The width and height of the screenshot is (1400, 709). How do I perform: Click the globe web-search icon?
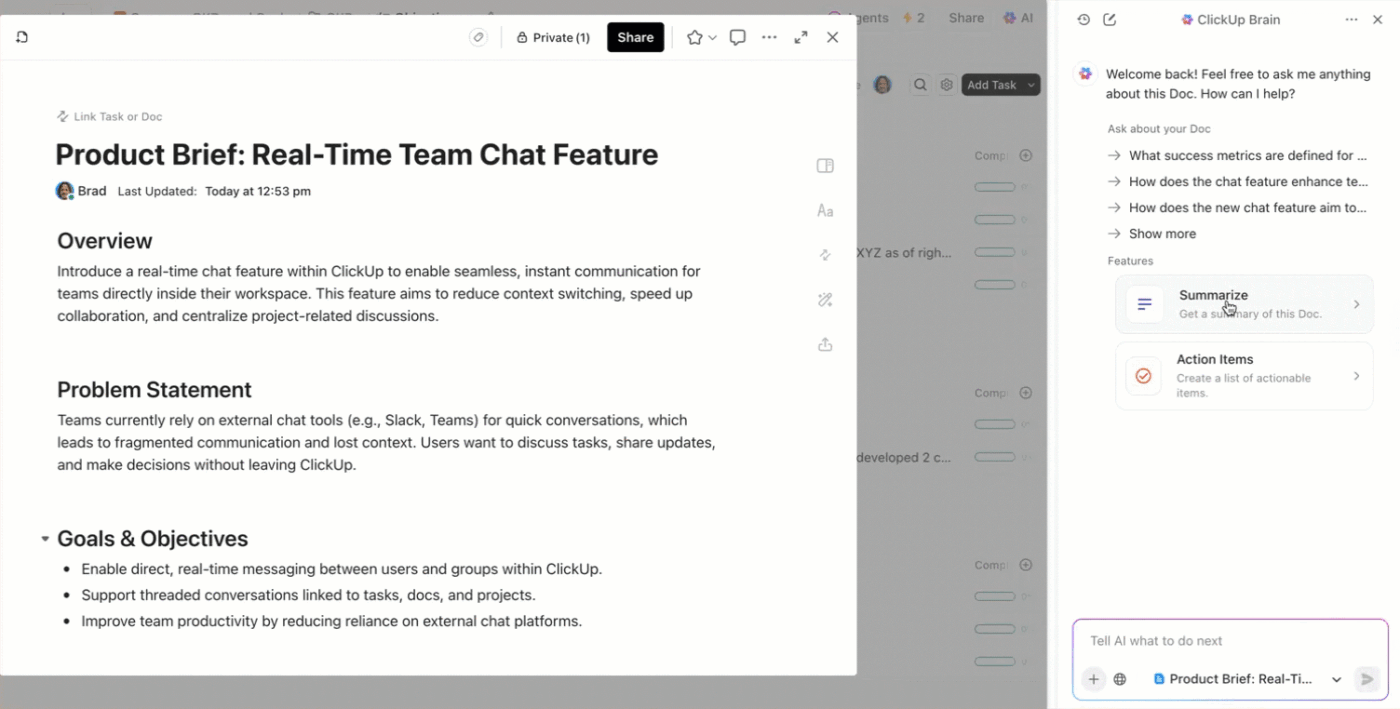(1120, 679)
